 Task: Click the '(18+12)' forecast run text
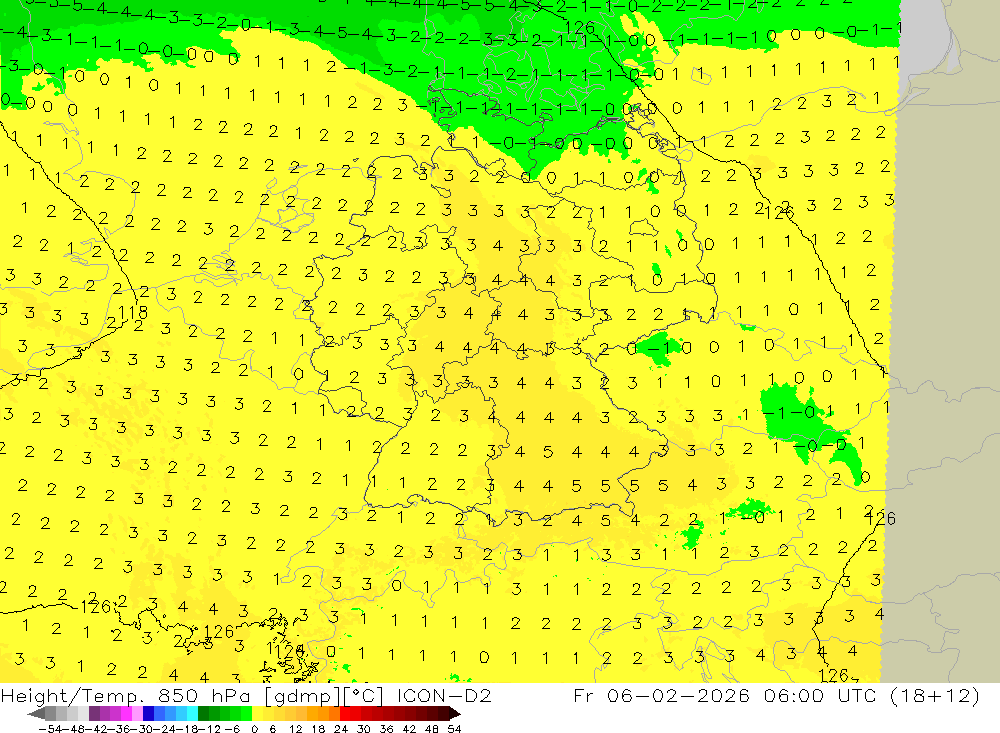pos(934,695)
